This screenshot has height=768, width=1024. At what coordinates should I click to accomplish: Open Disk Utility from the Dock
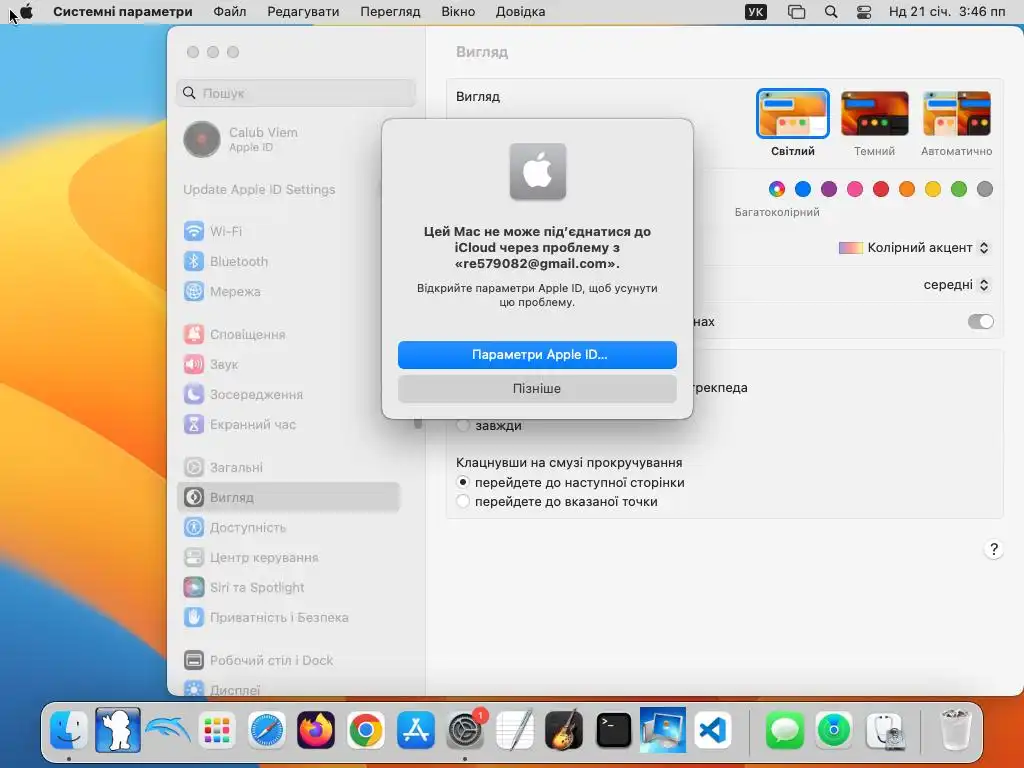coord(884,729)
